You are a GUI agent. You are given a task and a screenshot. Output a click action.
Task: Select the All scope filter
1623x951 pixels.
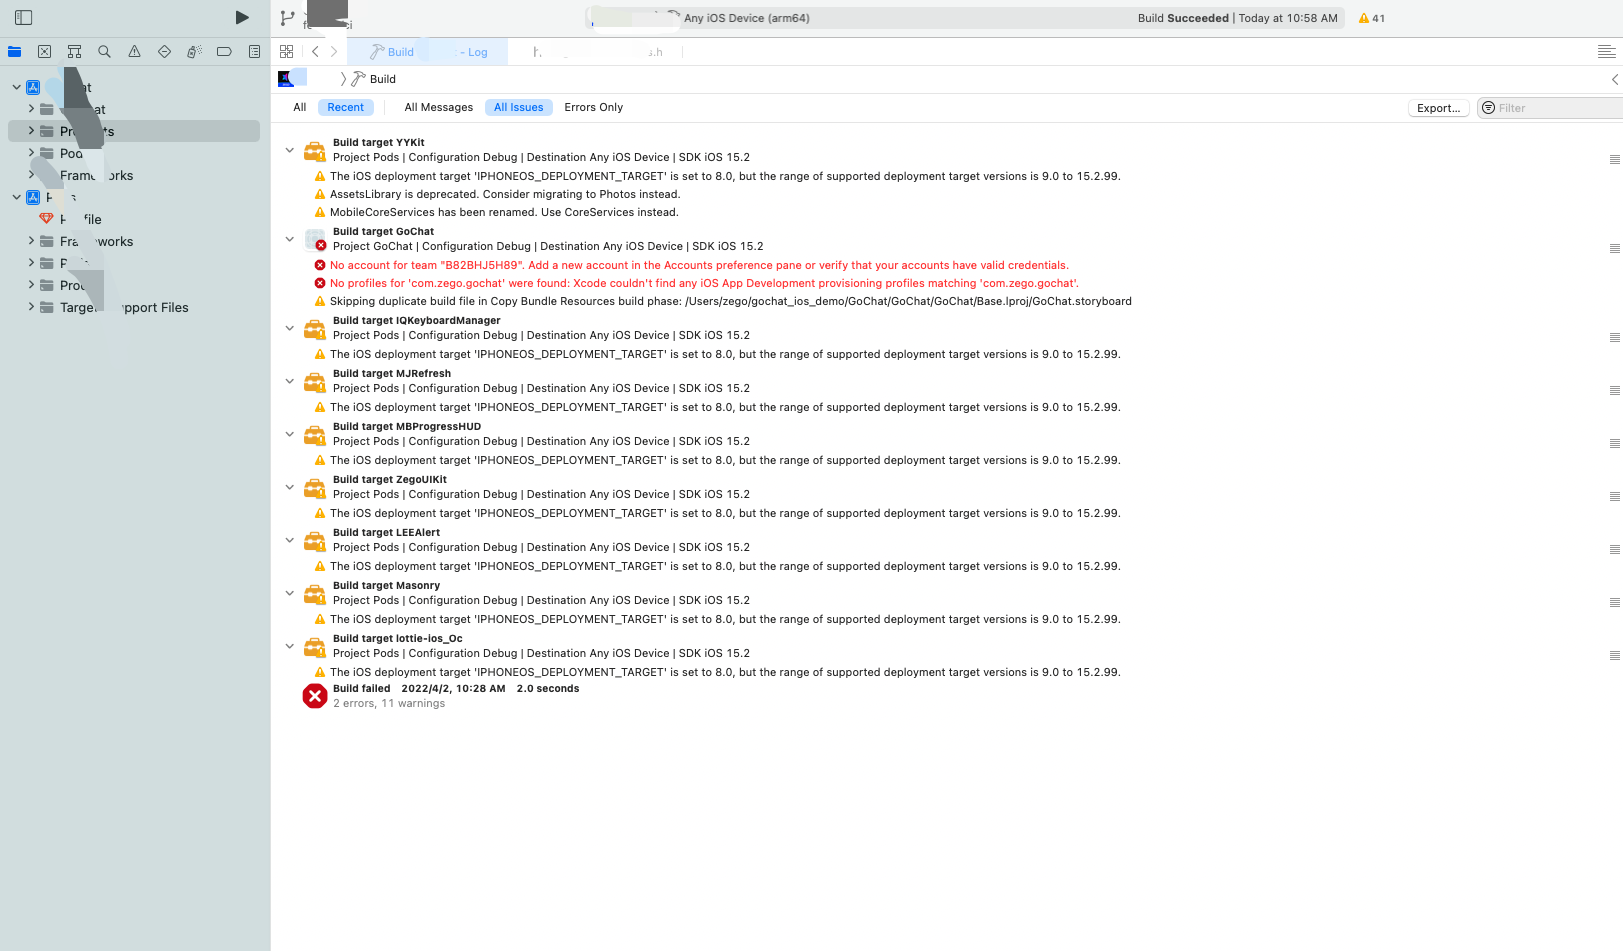coord(300,107)
